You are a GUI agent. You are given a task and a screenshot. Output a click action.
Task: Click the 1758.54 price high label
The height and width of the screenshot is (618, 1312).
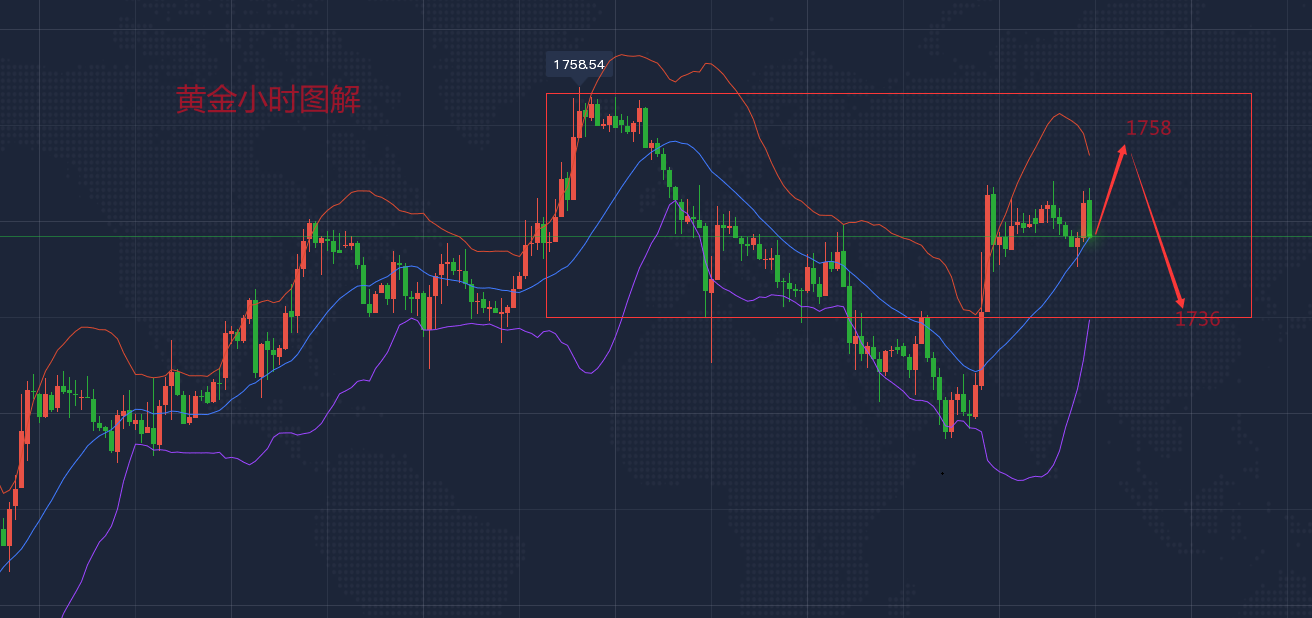pyautogui.click(x=579, y=65)
